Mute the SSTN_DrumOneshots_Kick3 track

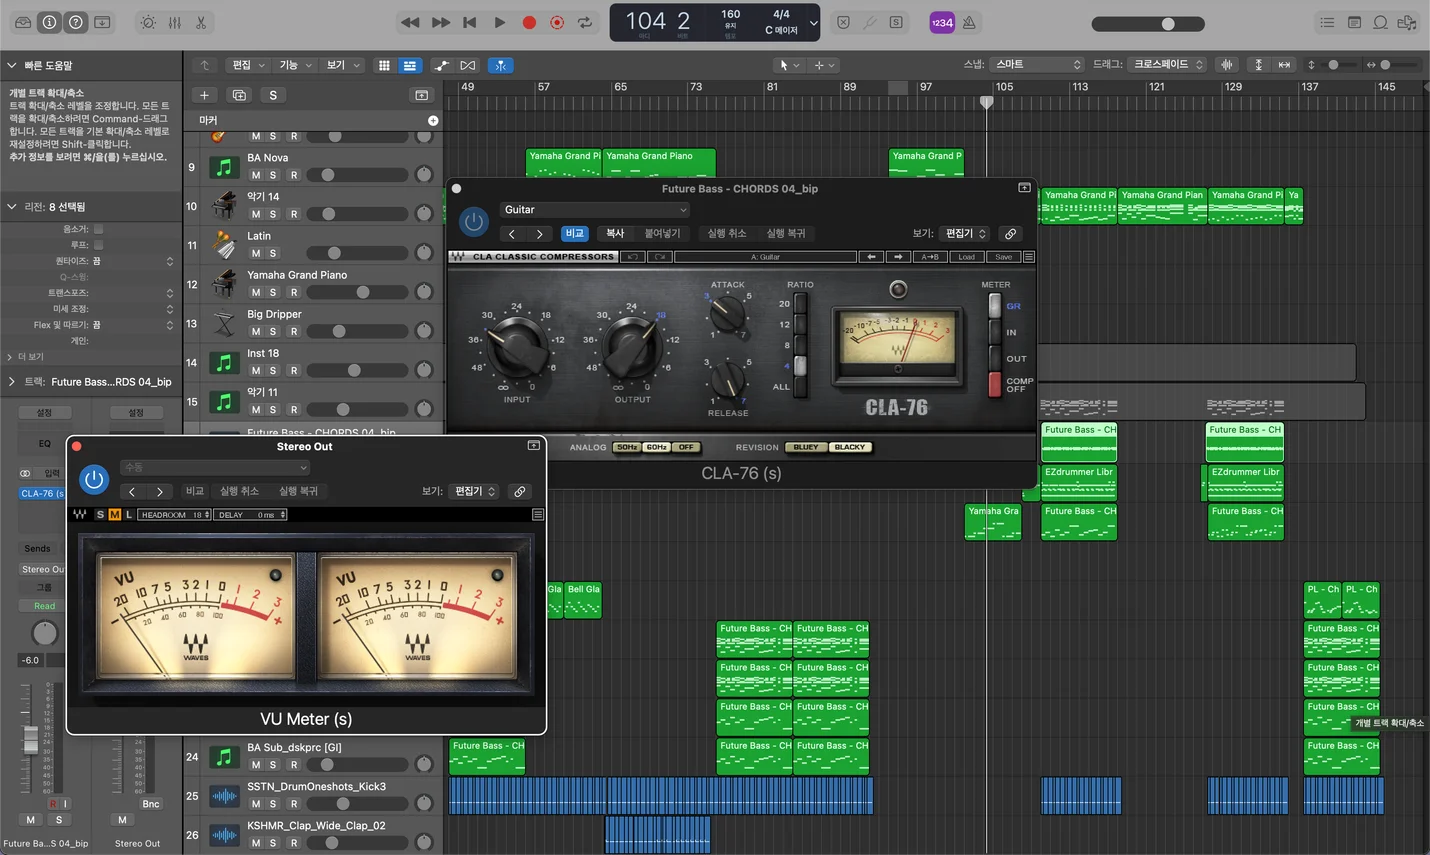[256, 804]
